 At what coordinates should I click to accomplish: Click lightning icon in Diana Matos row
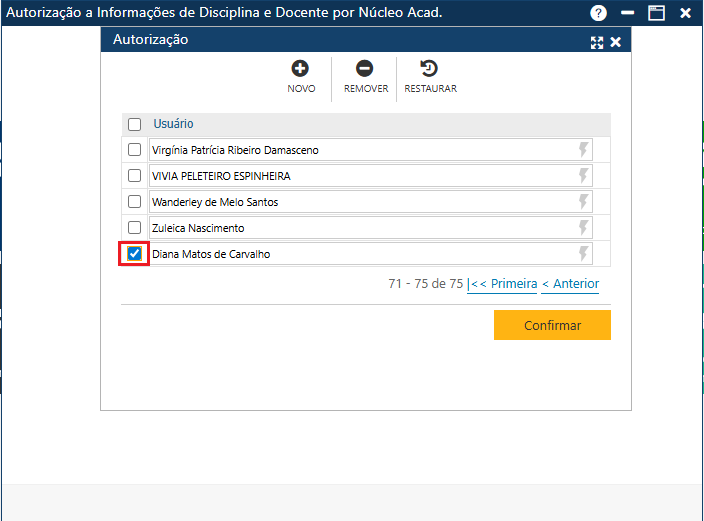click(x=584, y=254)
